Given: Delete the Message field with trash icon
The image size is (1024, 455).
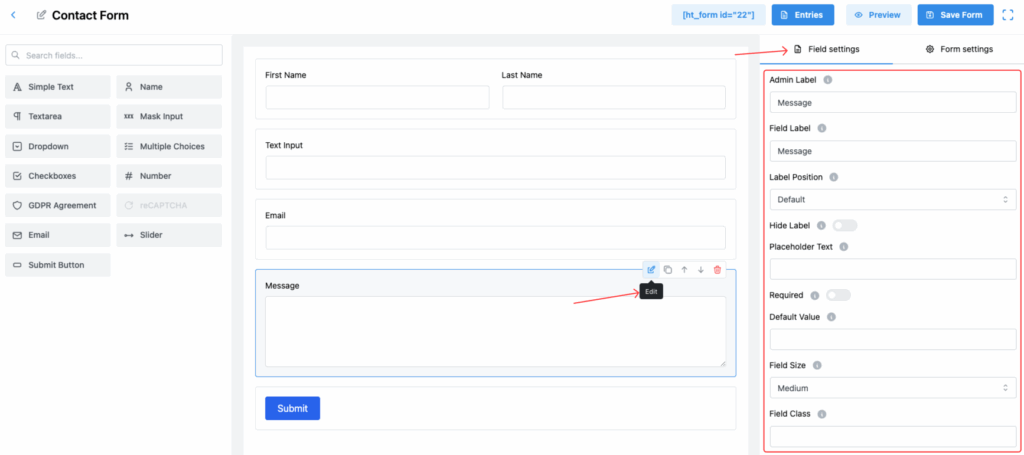Looking at the screenshot, I should coord(717,270).
